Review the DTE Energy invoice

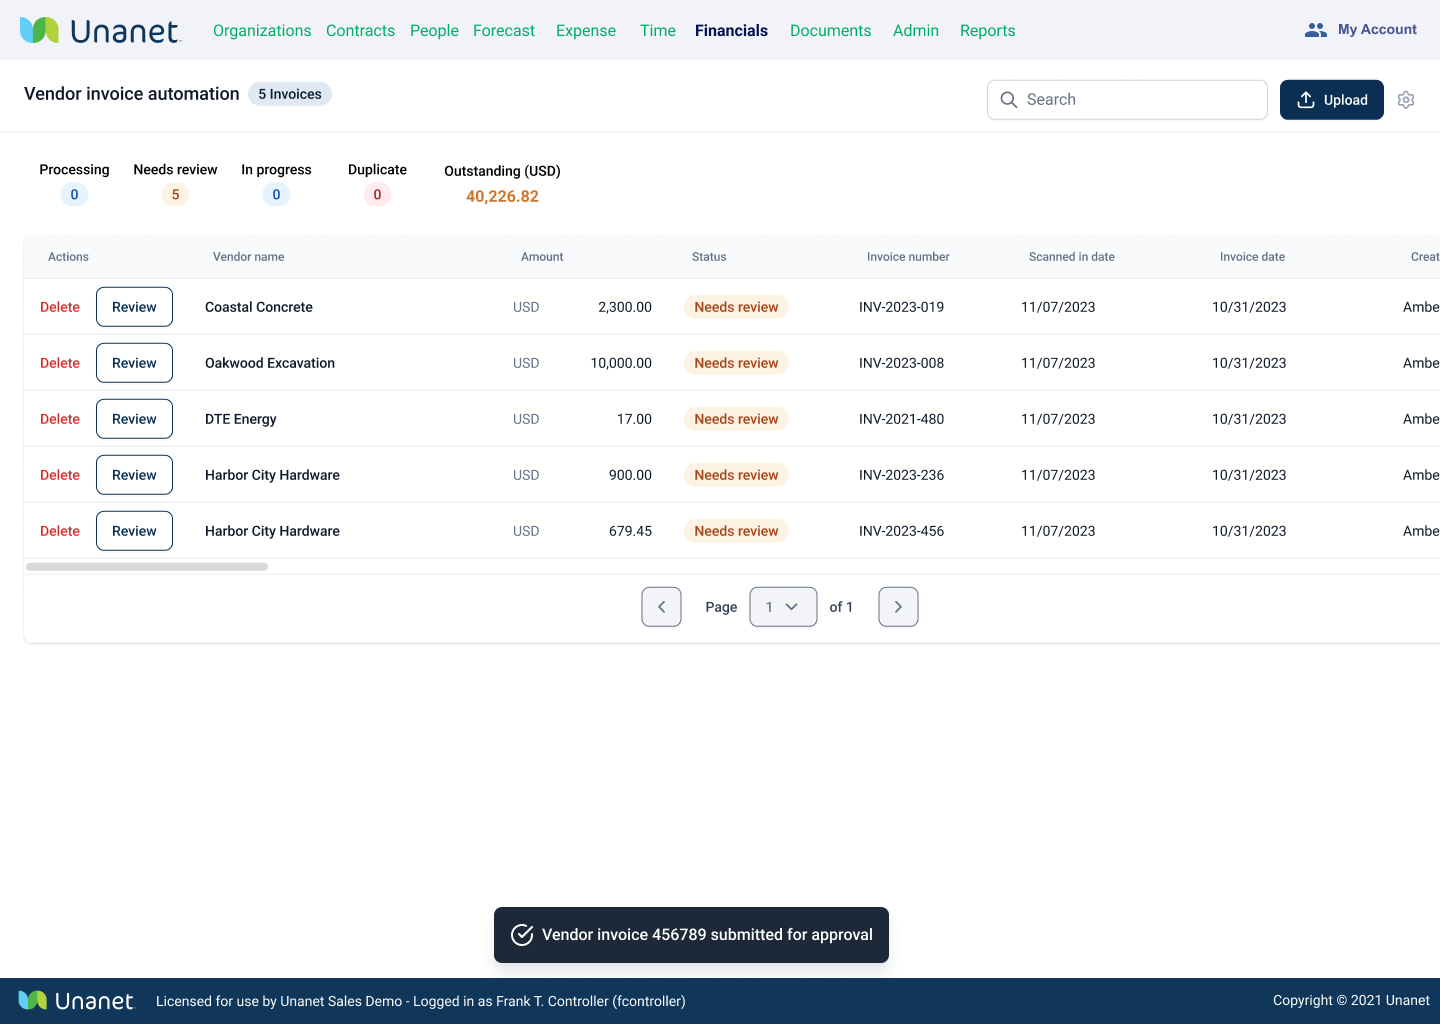(134, 419)
